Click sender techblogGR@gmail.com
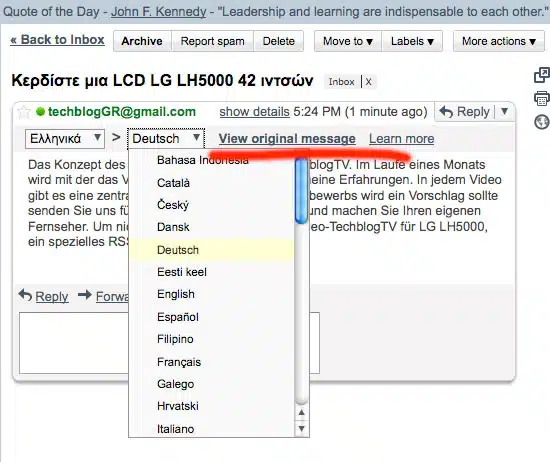This screenshot has width=550, height=462. click(x=122, y=112)
